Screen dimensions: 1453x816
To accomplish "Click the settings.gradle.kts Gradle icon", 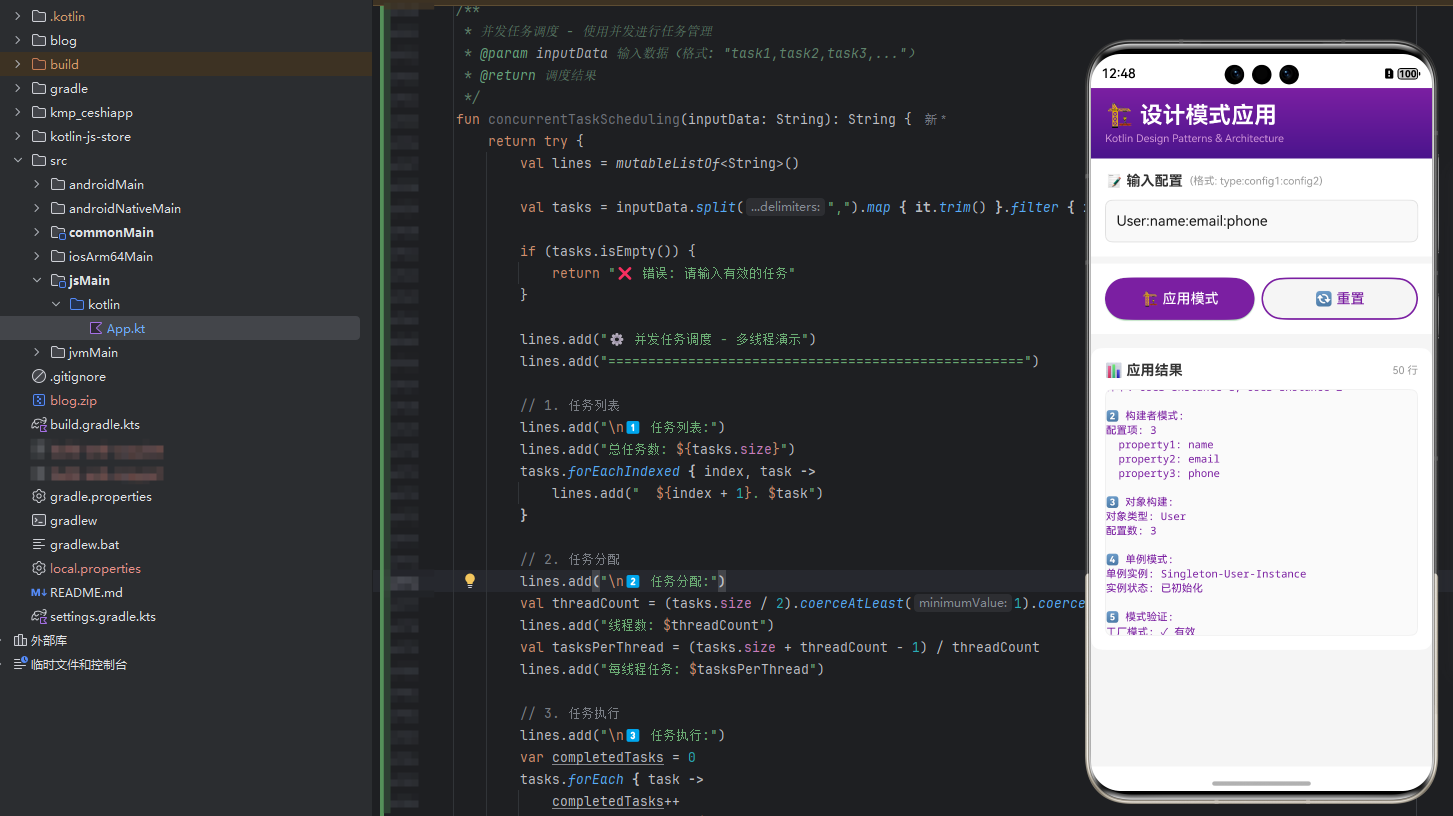I will point(39,616).
